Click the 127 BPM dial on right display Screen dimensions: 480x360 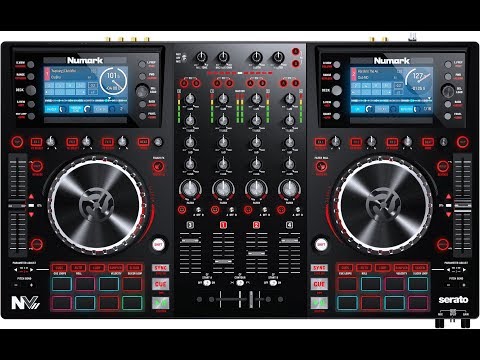pyautogui.click(x=419, y=81)
